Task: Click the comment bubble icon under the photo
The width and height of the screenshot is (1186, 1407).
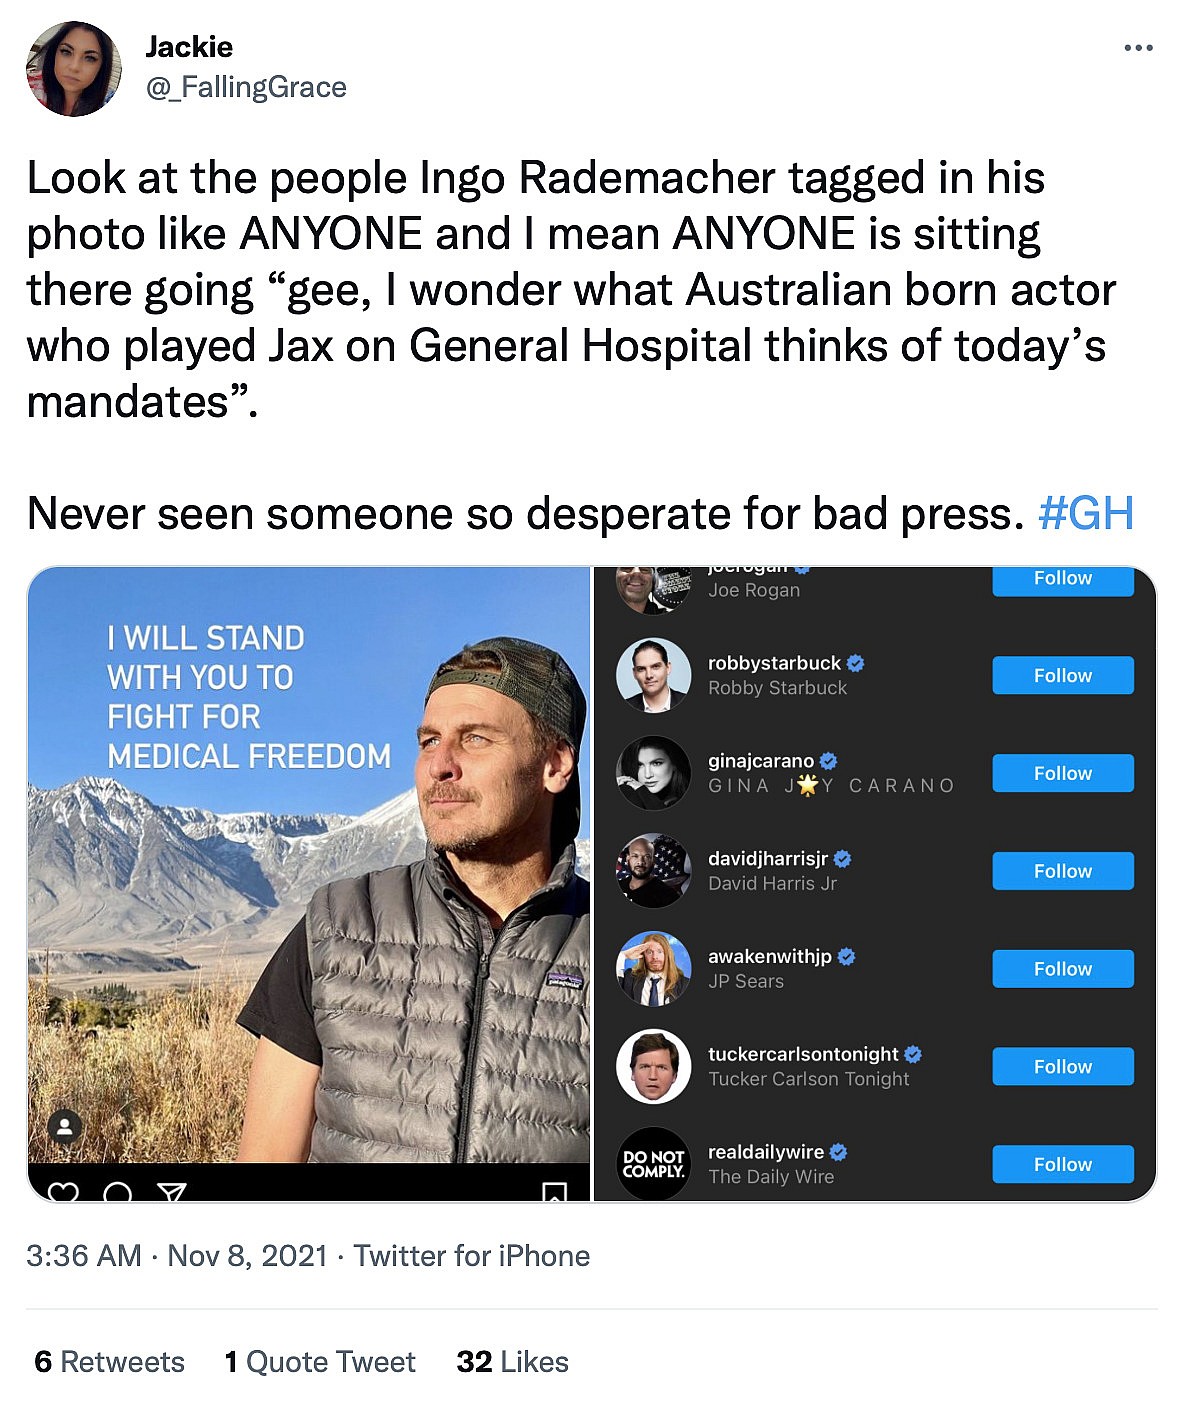Action: [118, 1192]
